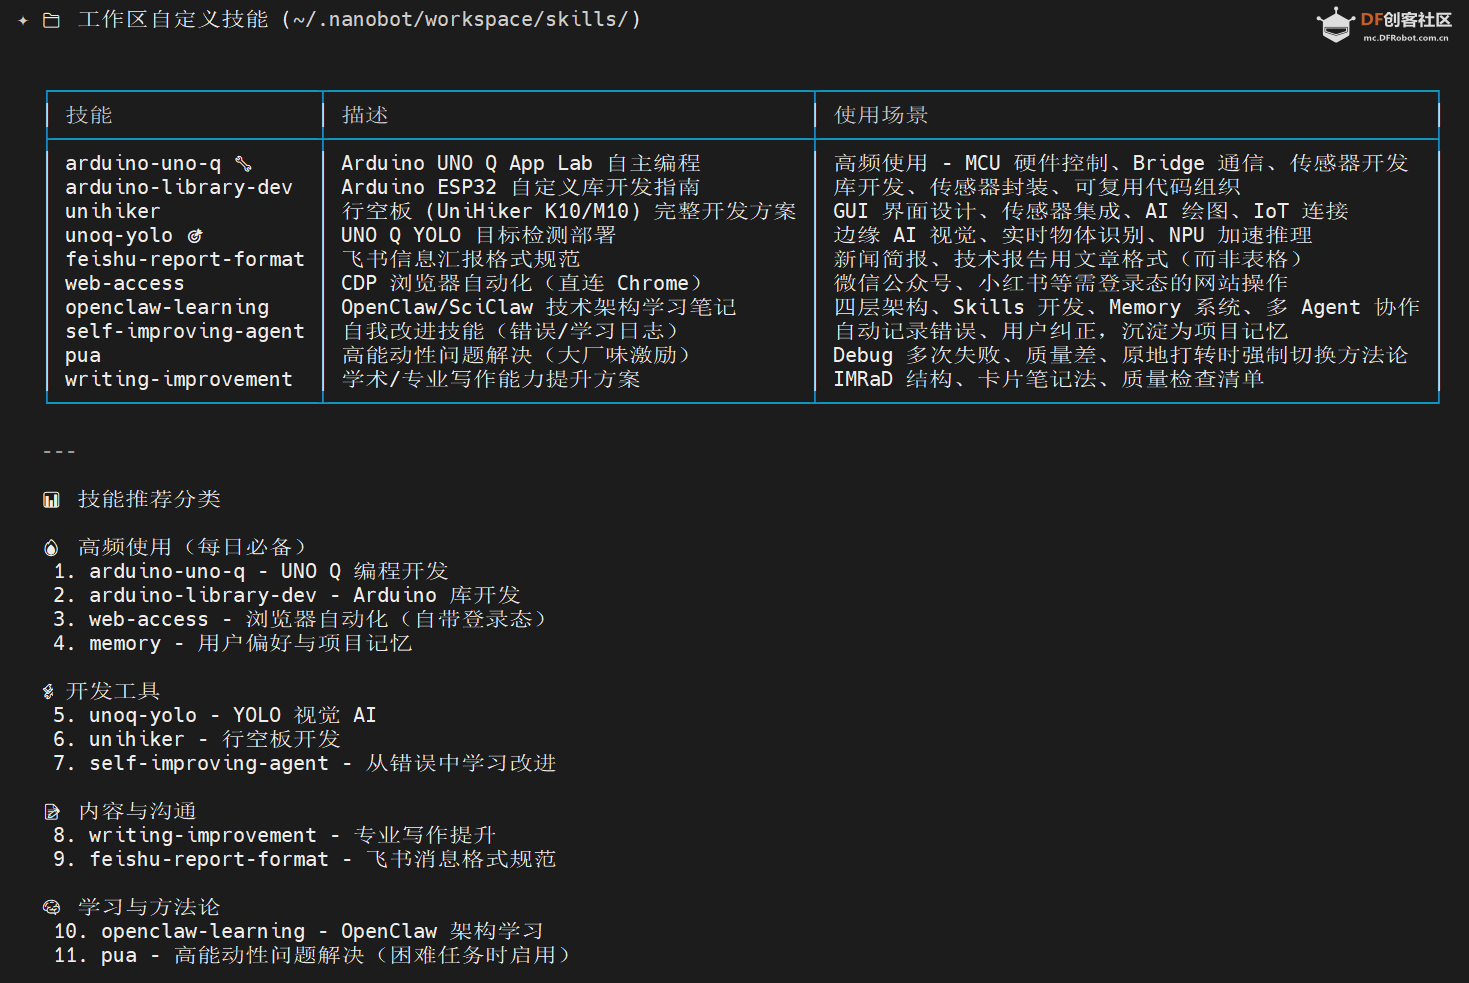Click the folder icon before the title
This screenshot has height=983, width=1469.
tap(51, 17)
